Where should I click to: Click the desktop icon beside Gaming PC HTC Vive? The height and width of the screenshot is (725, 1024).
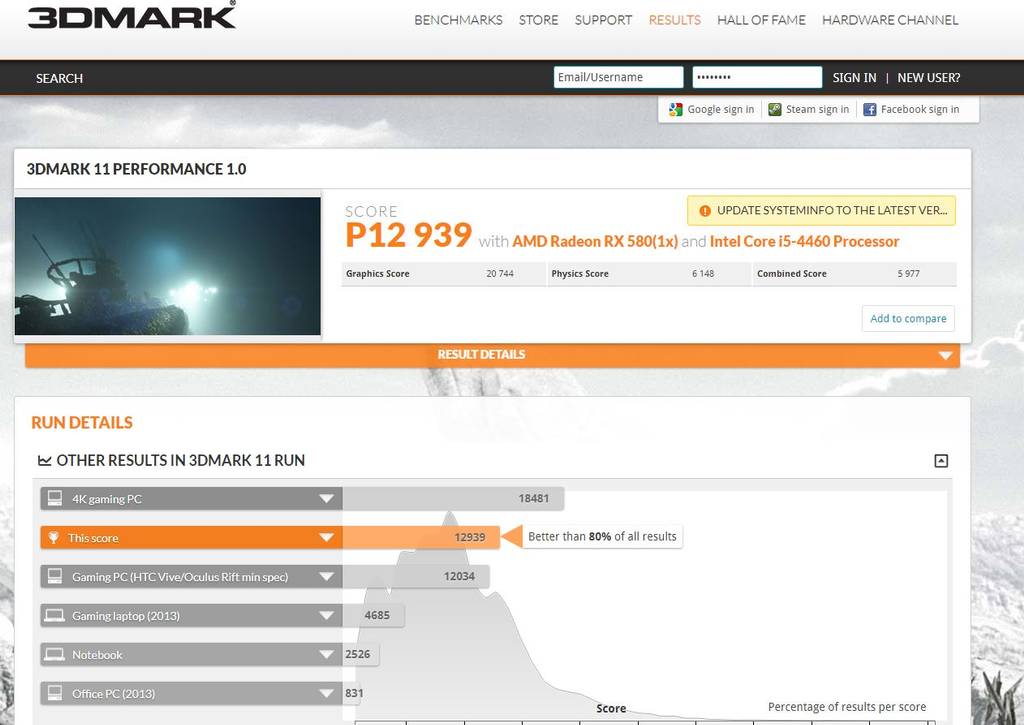pos(55,576)
